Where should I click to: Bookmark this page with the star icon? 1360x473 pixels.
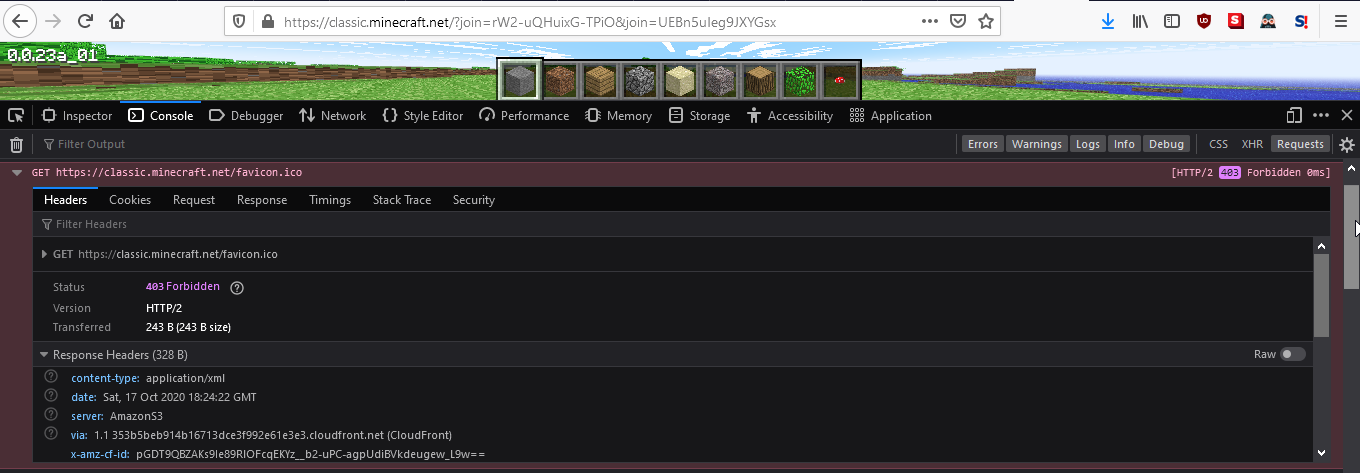(x=986, y=21)
